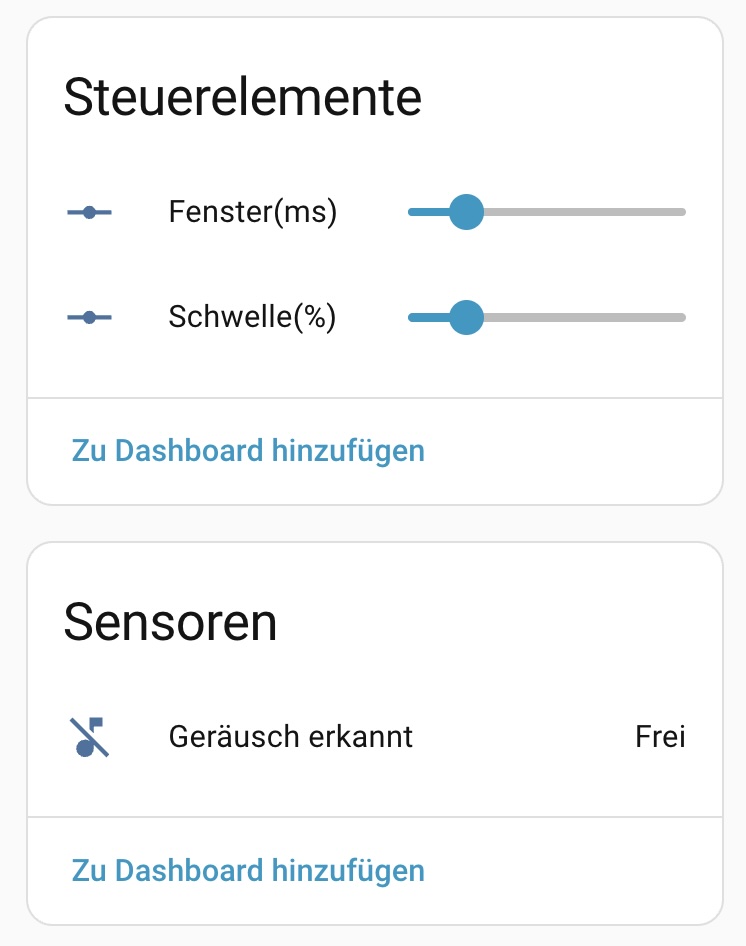Click the midpoint of the Schwelle(%) slider track
Screen dimensions: 746x946
547,318
